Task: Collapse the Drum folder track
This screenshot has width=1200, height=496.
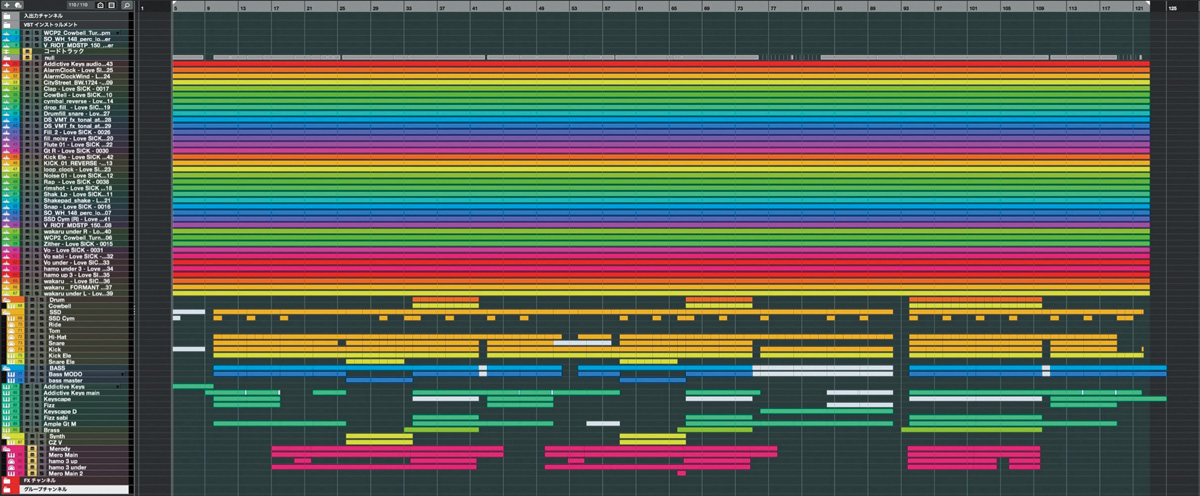Action: tap(8, 300)
